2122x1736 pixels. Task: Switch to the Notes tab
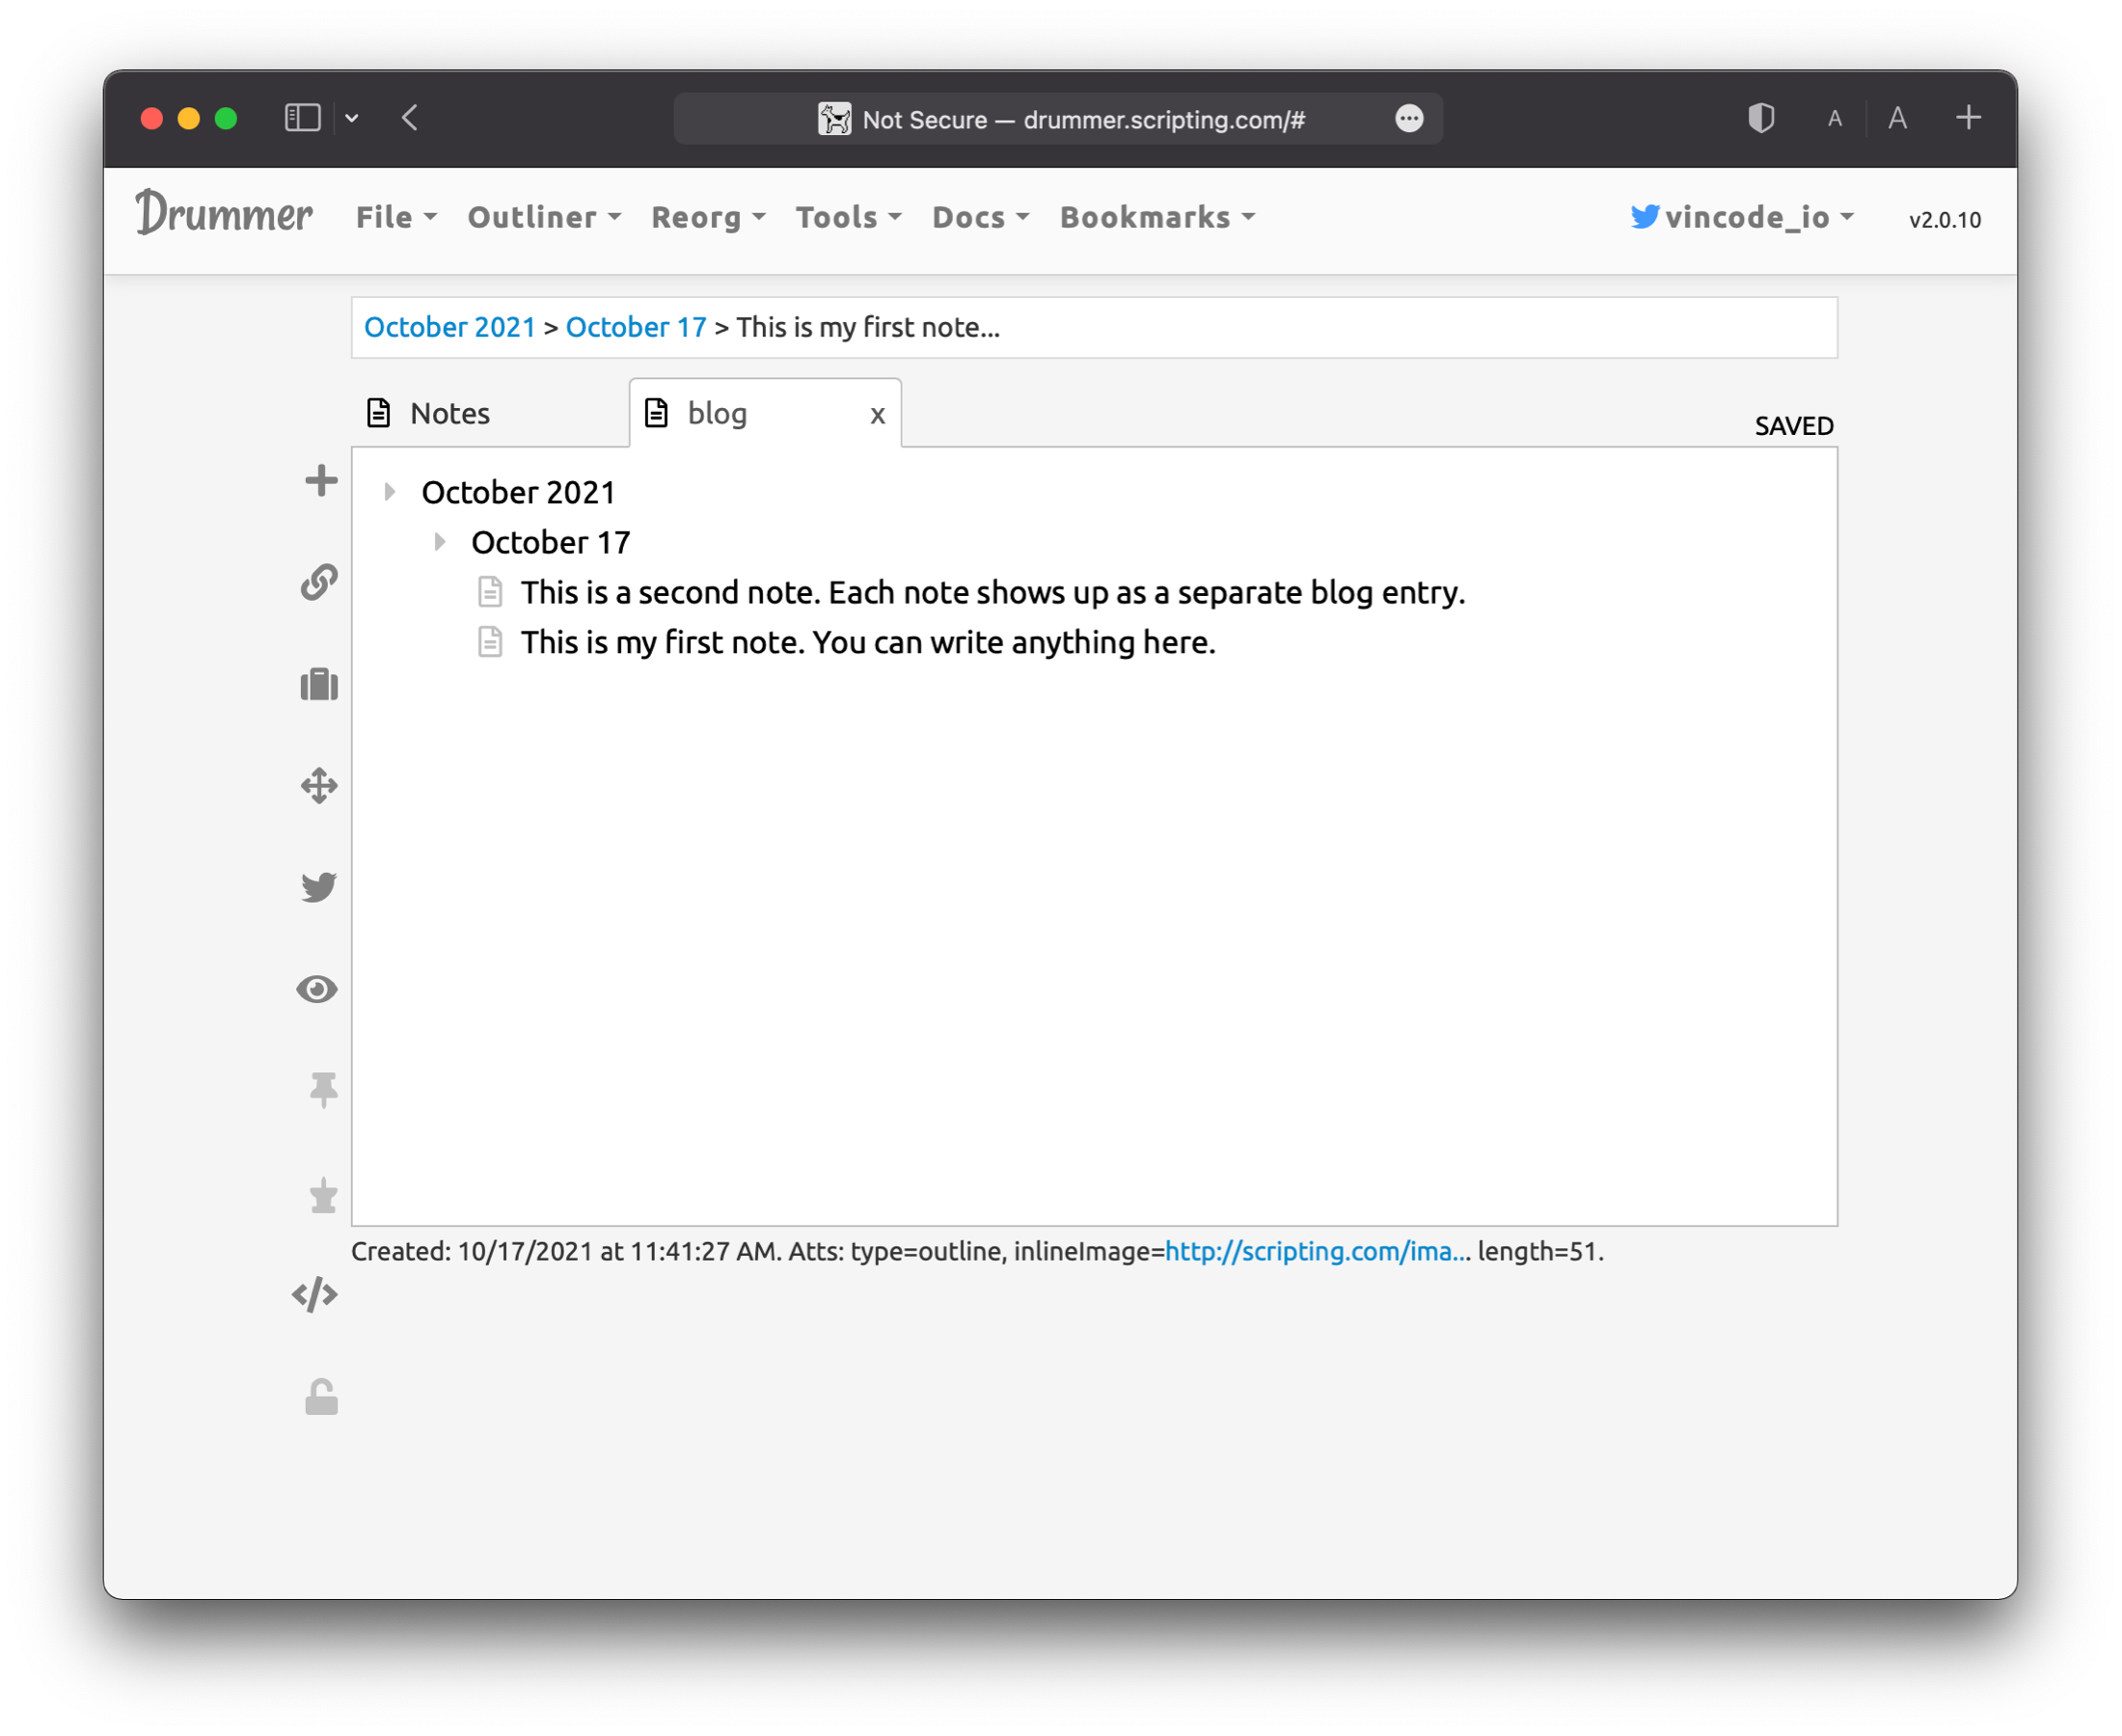(x=490, y=413)
